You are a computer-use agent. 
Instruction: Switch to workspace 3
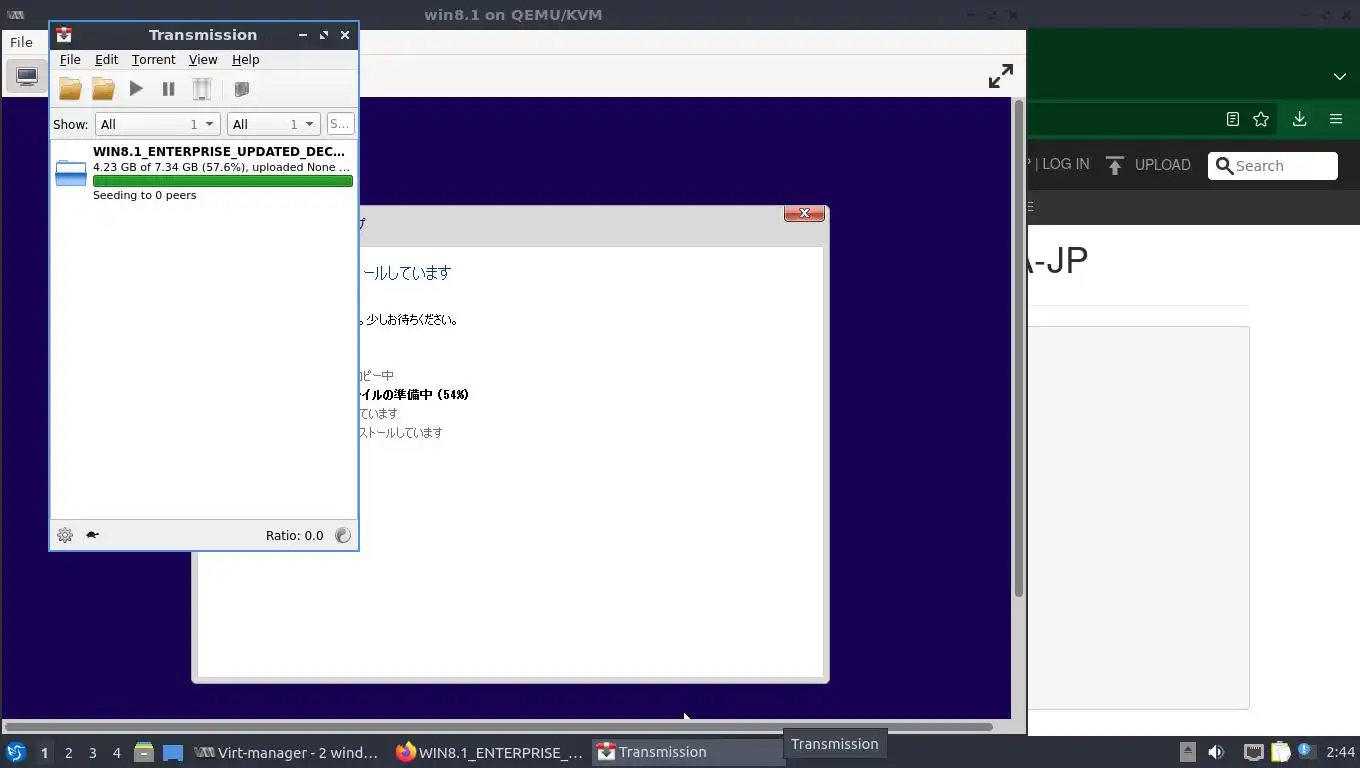92,753
